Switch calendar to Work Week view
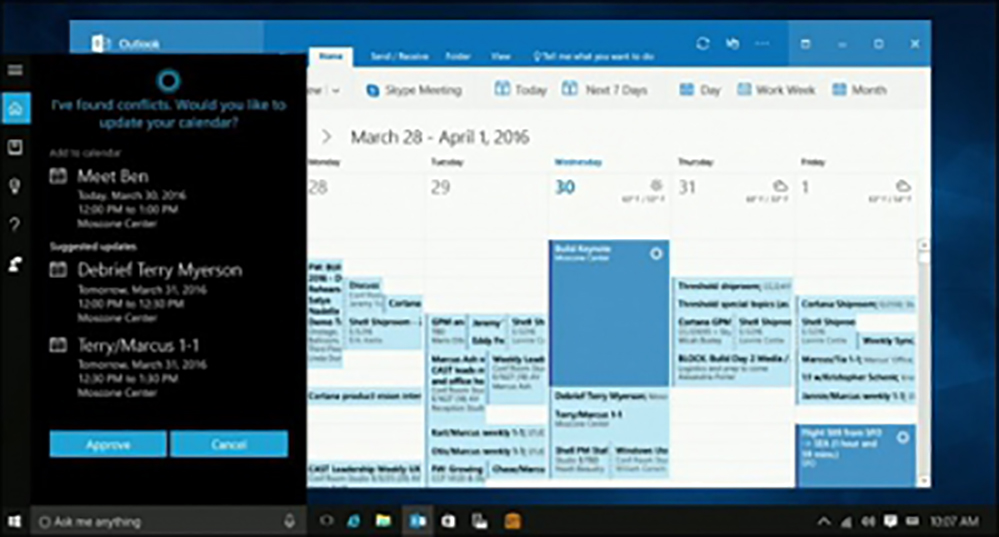The width and height of the screenshot is (999, 537). [x=776, y=90]
